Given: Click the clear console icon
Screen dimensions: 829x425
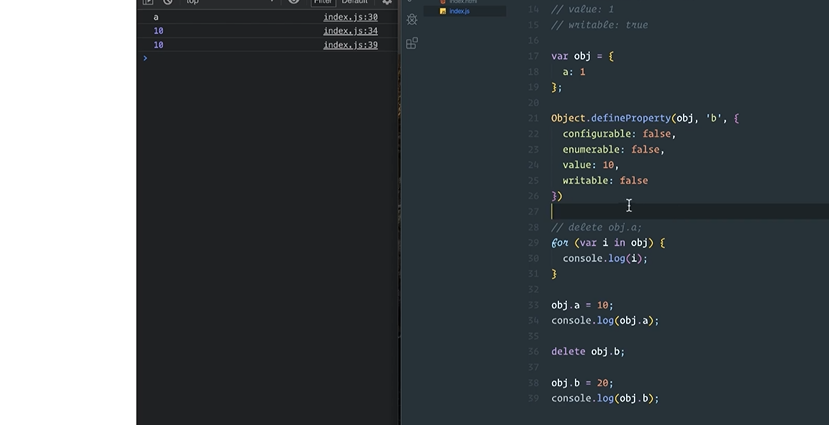Looking at the screenshot, I should coord(168,2).
